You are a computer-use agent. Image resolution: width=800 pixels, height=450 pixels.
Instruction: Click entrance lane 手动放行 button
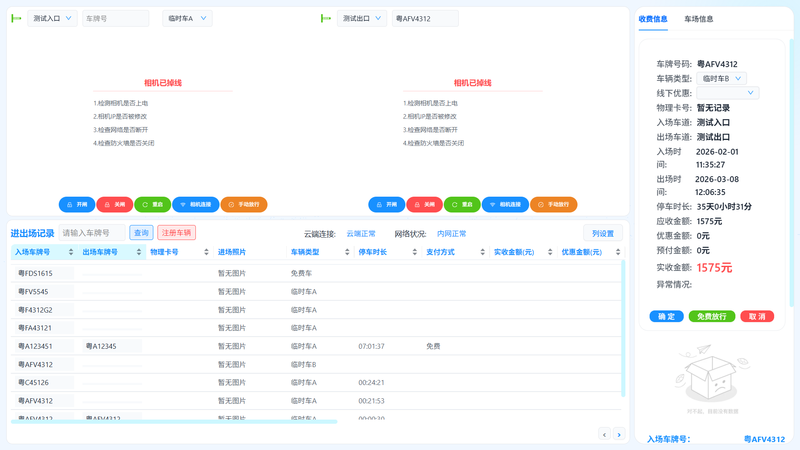(244, 205)
